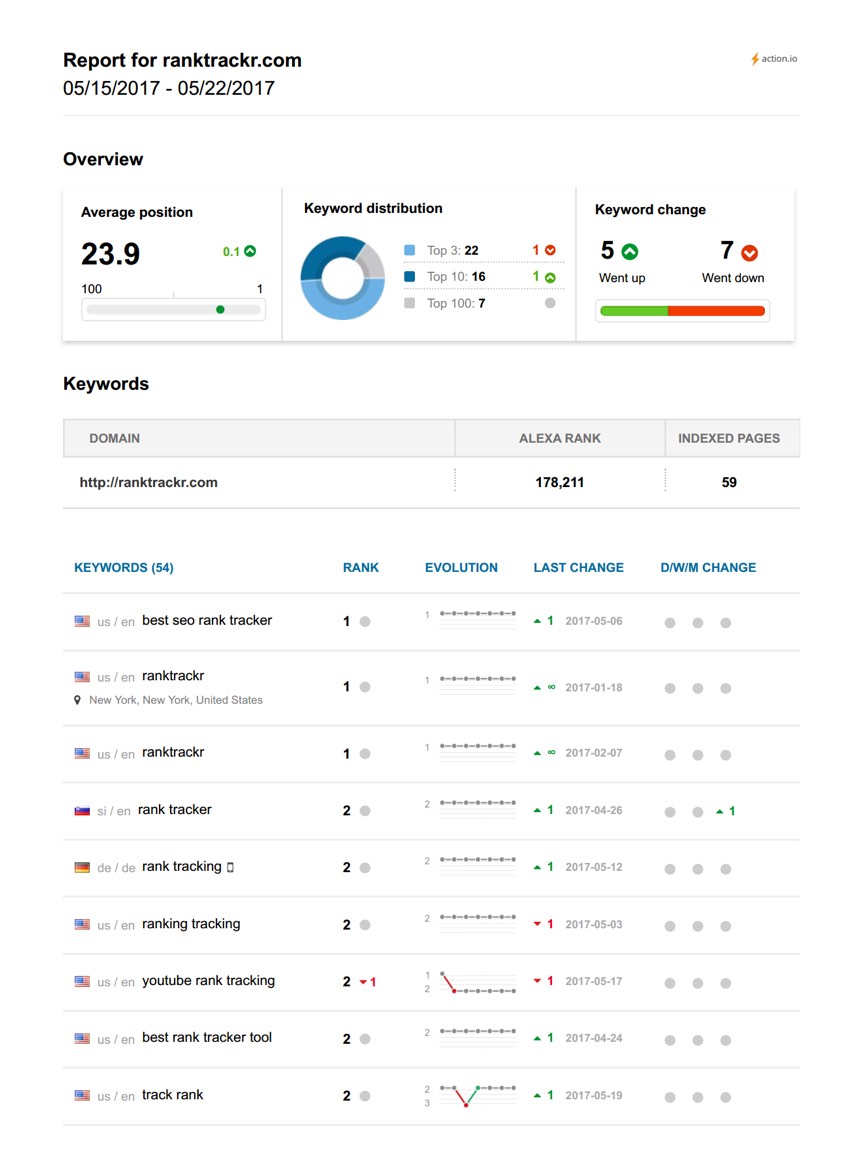Click the red down arrow in youtube rank tracking rank
The width and height of the screenshot is (848, 1158).
tap(363, 982)
